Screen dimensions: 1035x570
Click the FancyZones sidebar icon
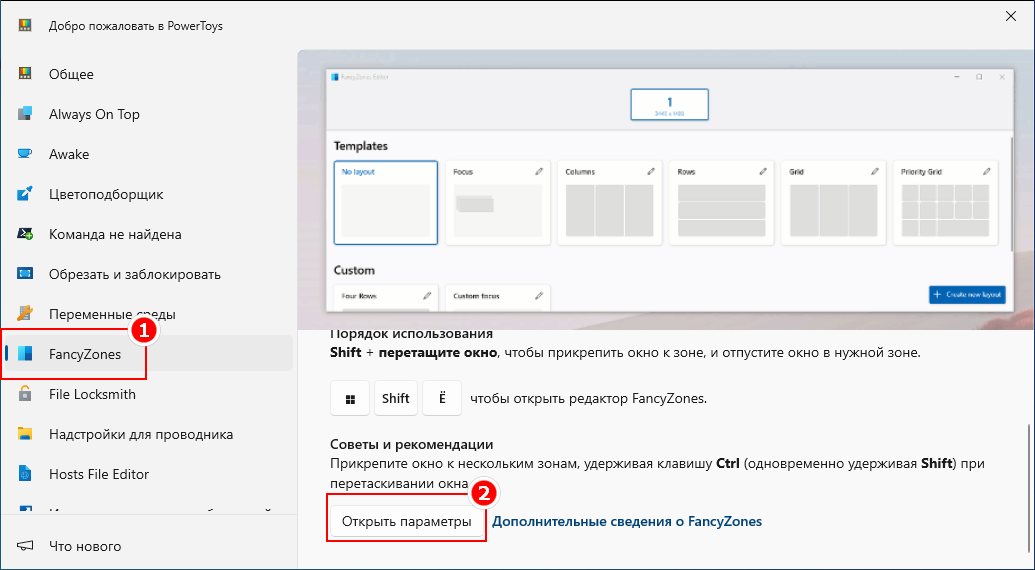click(25, 354)
